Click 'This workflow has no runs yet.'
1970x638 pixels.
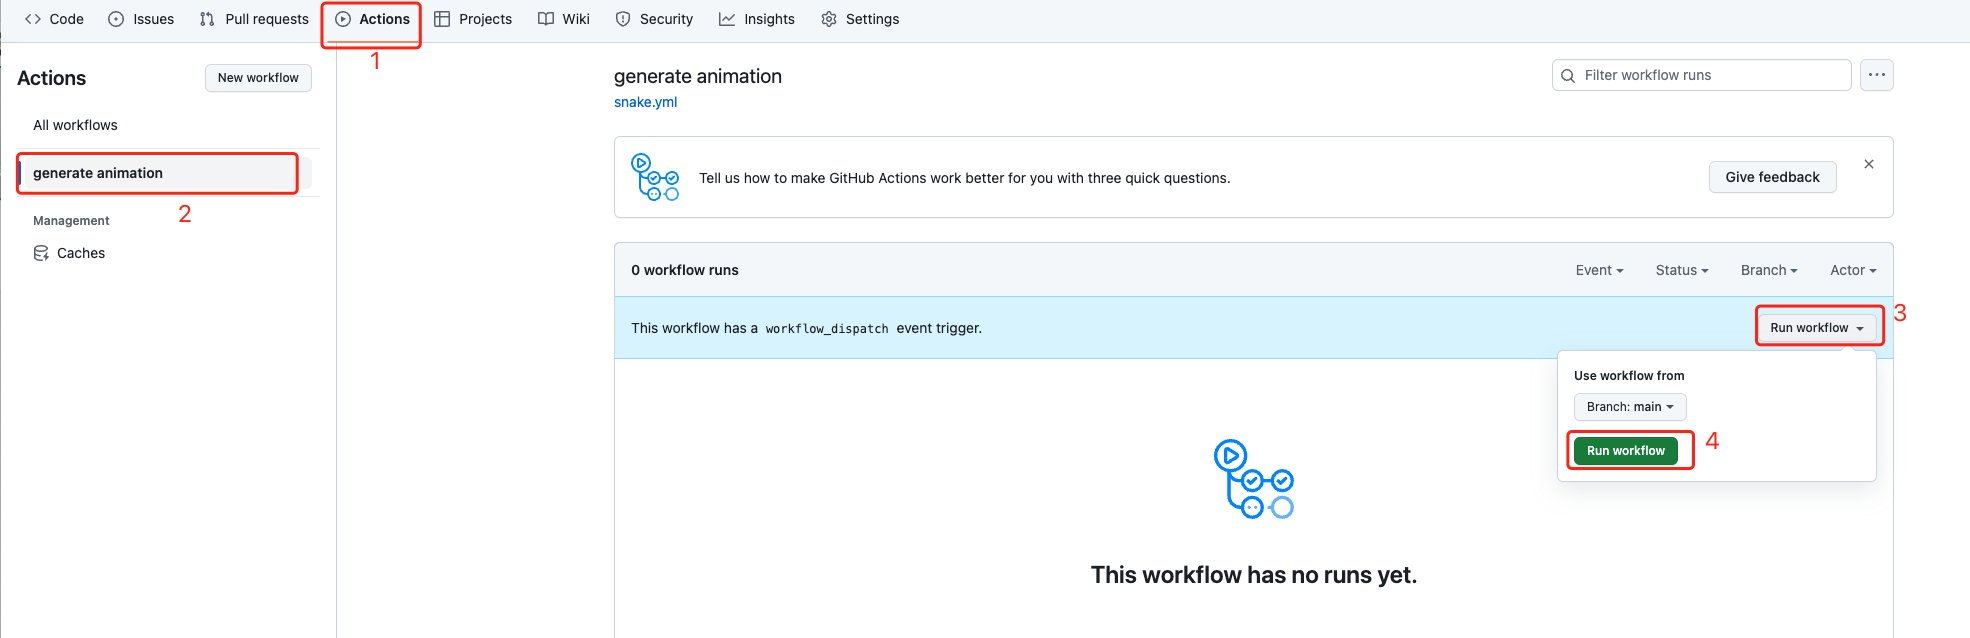1254,575
